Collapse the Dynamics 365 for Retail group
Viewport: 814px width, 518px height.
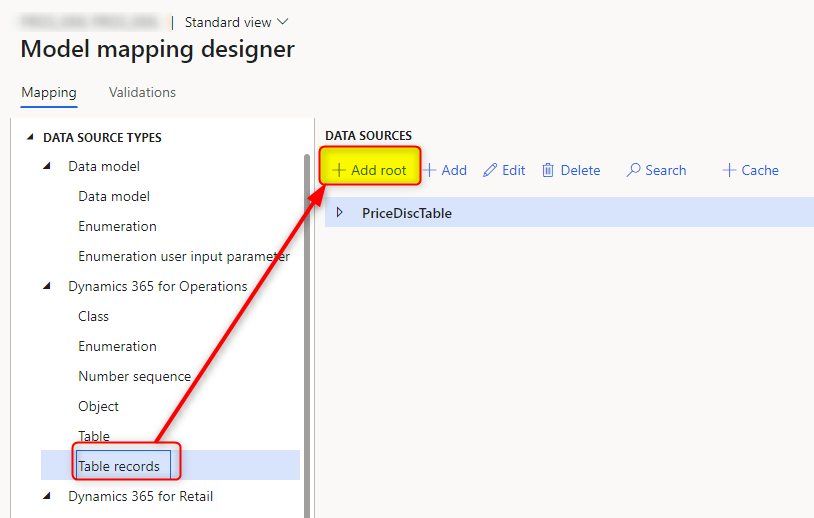(47, 496)
